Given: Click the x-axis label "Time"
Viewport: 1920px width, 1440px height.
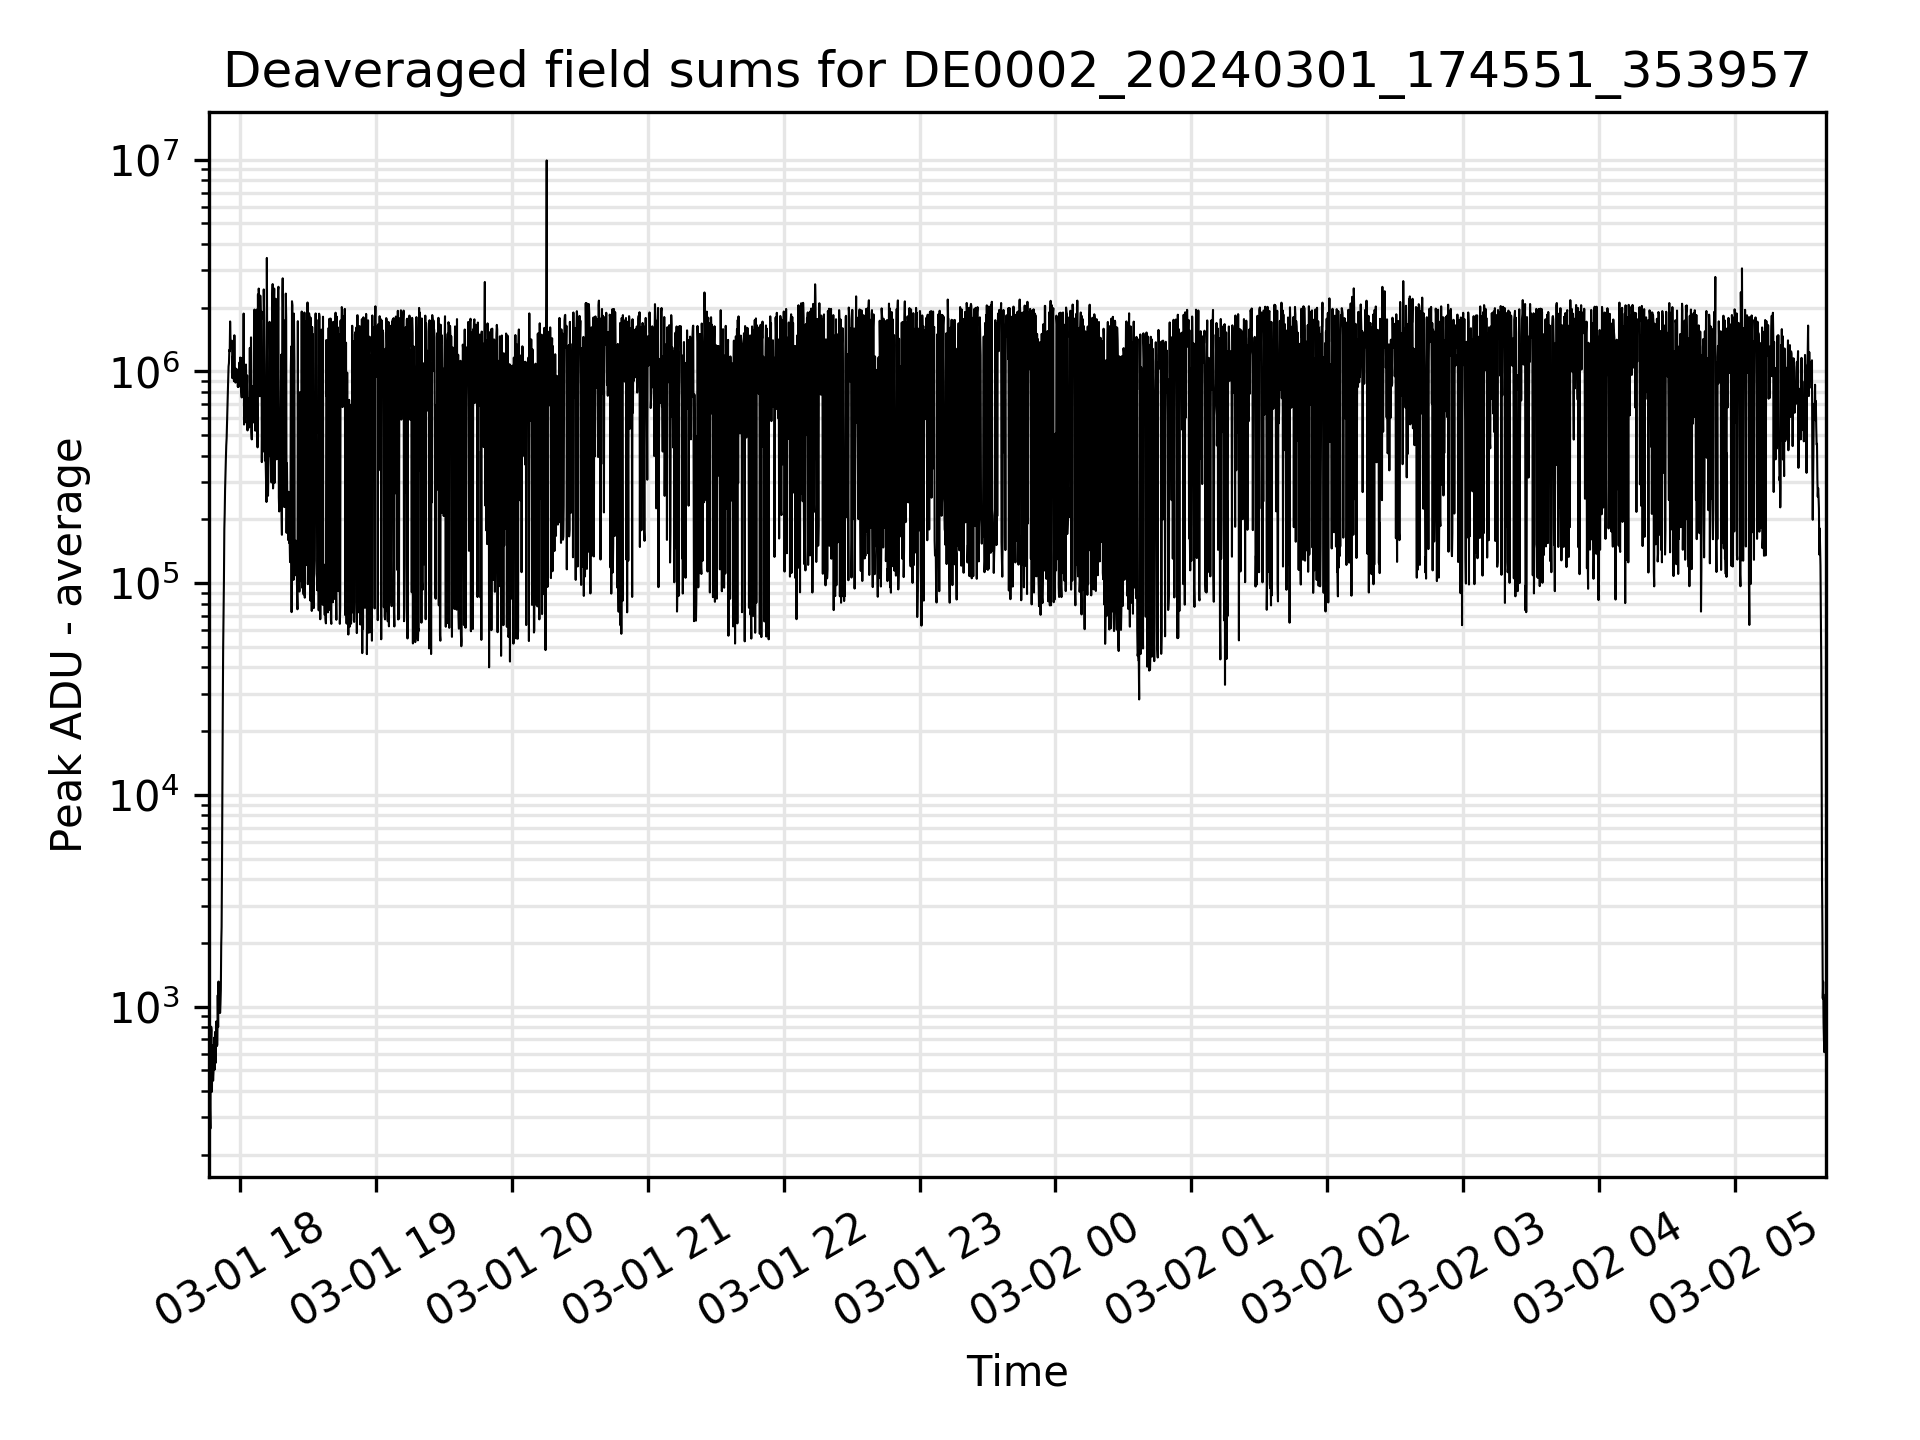Looking at the screenshot, I should click(1017, 1371).
